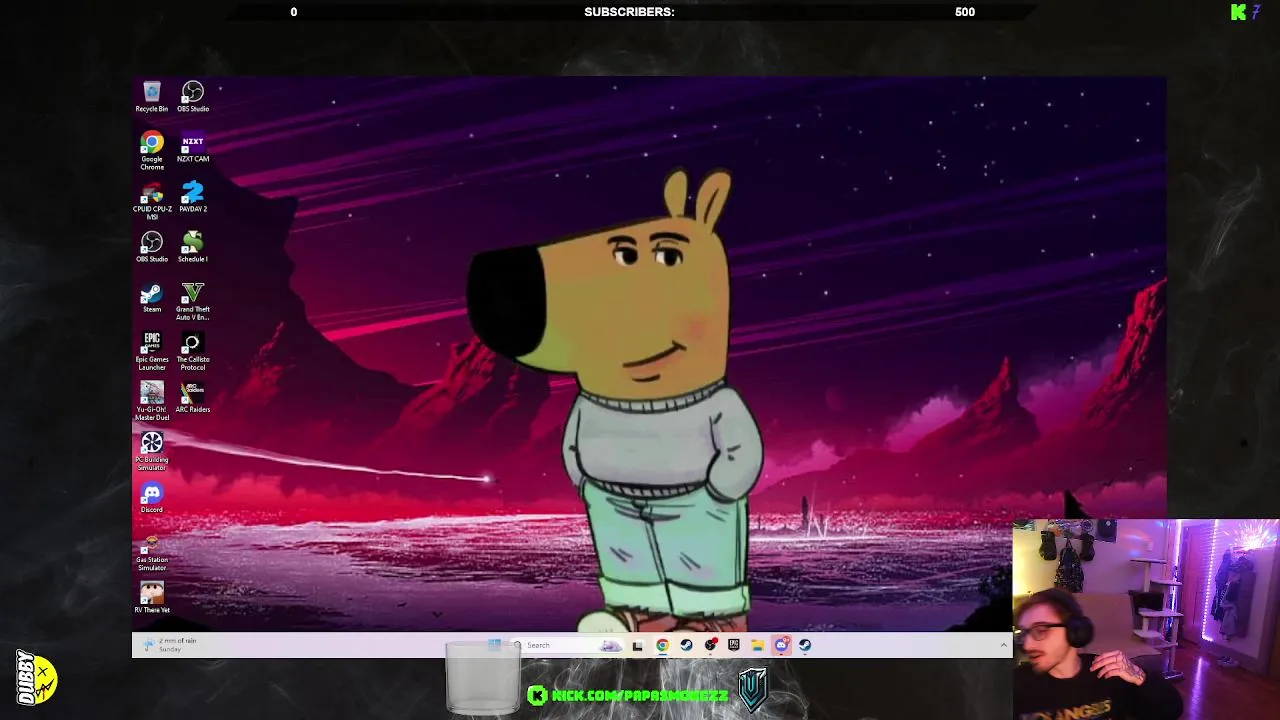Launch PAYDAY 2 from the desktop
The width and height of the screenshot is (1280, 720).
pos(193,197)
